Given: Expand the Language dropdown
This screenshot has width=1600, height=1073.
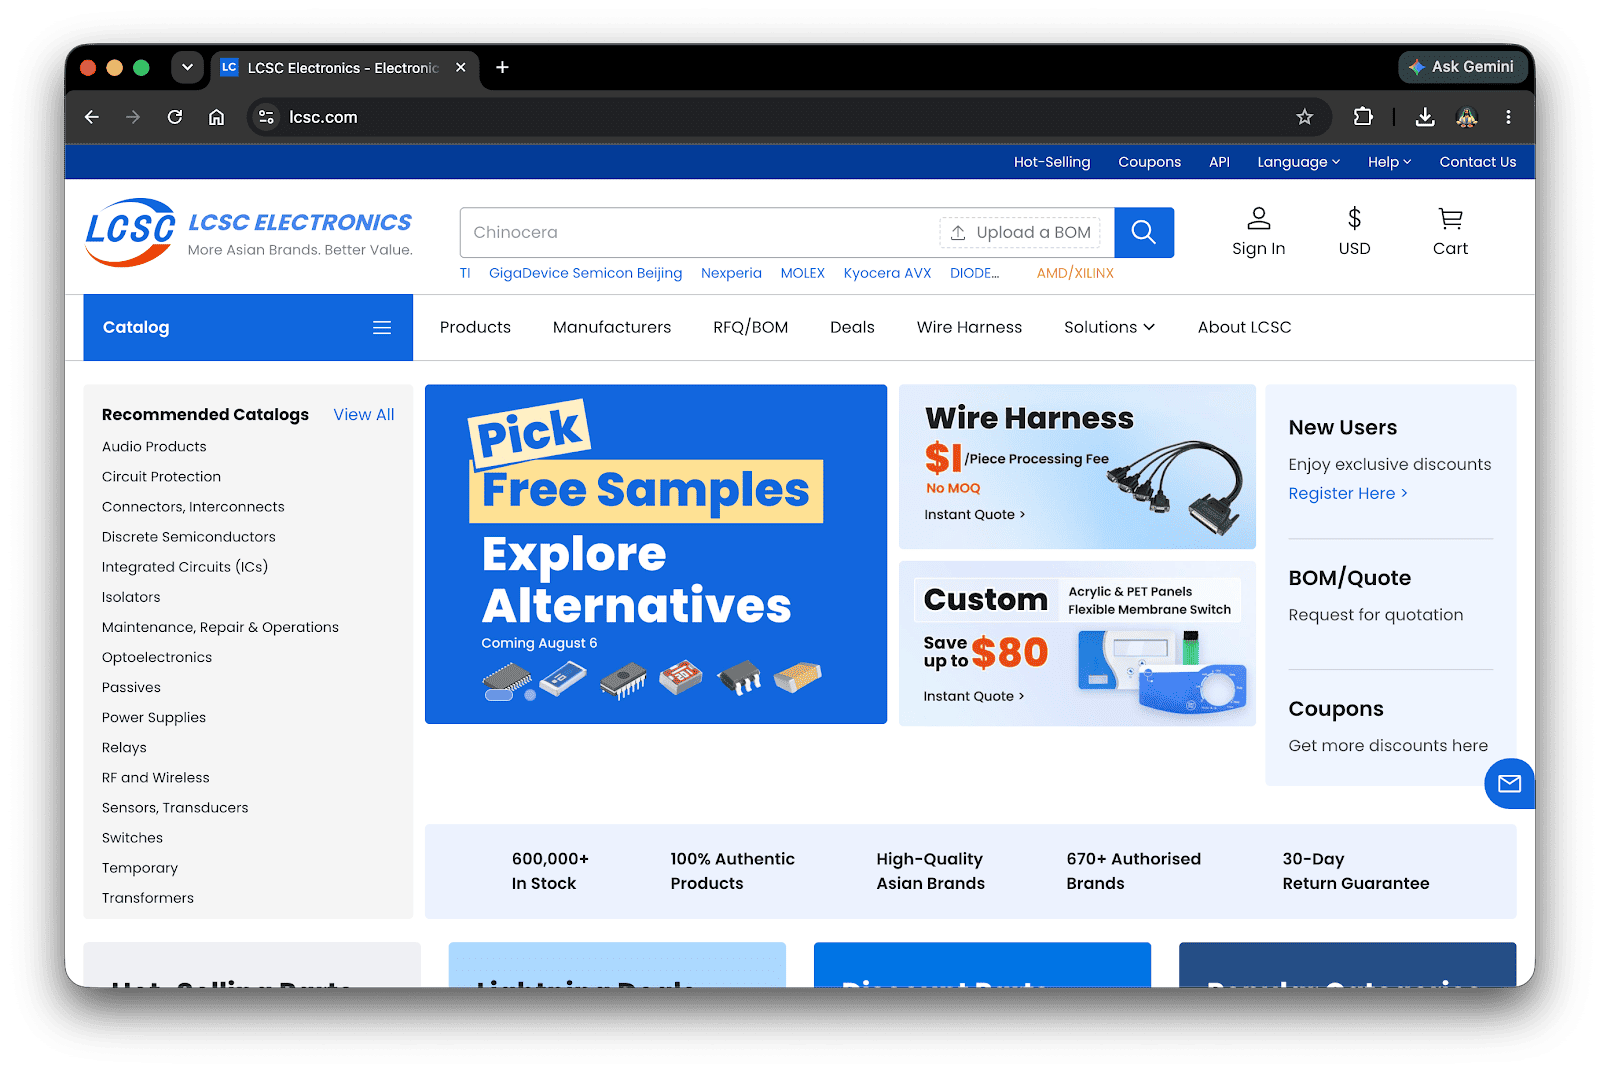Looking at the screenshot, I should [1298, 162].
